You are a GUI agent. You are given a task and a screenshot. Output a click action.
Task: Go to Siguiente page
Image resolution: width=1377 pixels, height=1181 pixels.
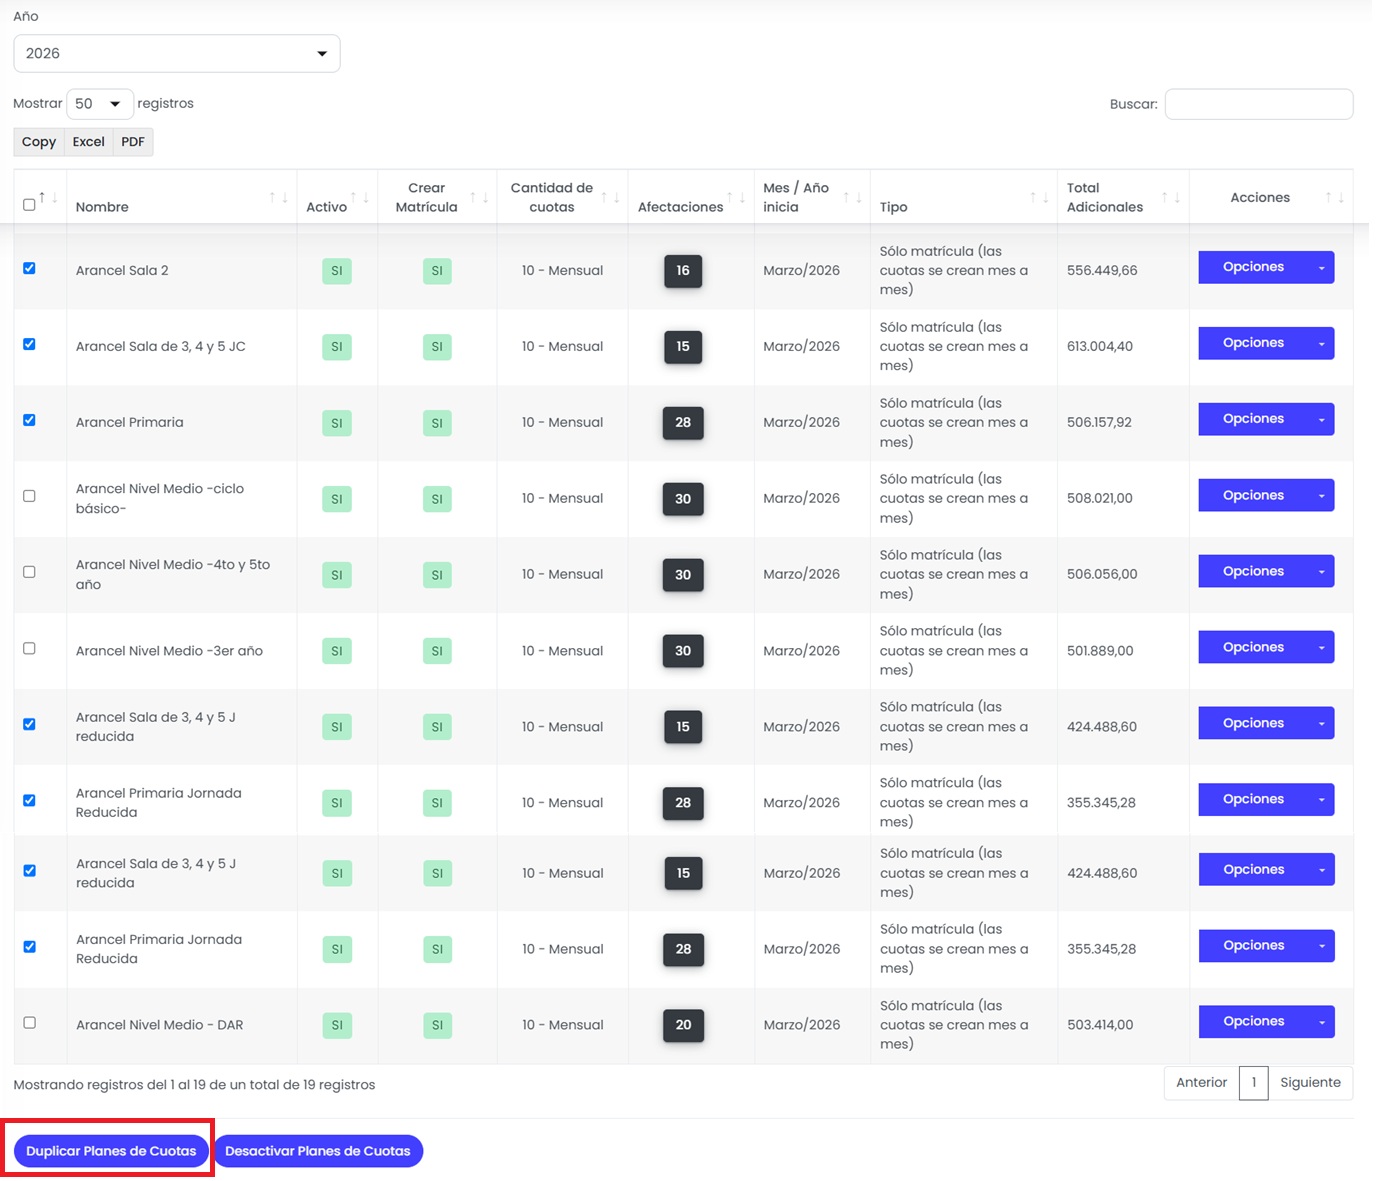1310,1083
